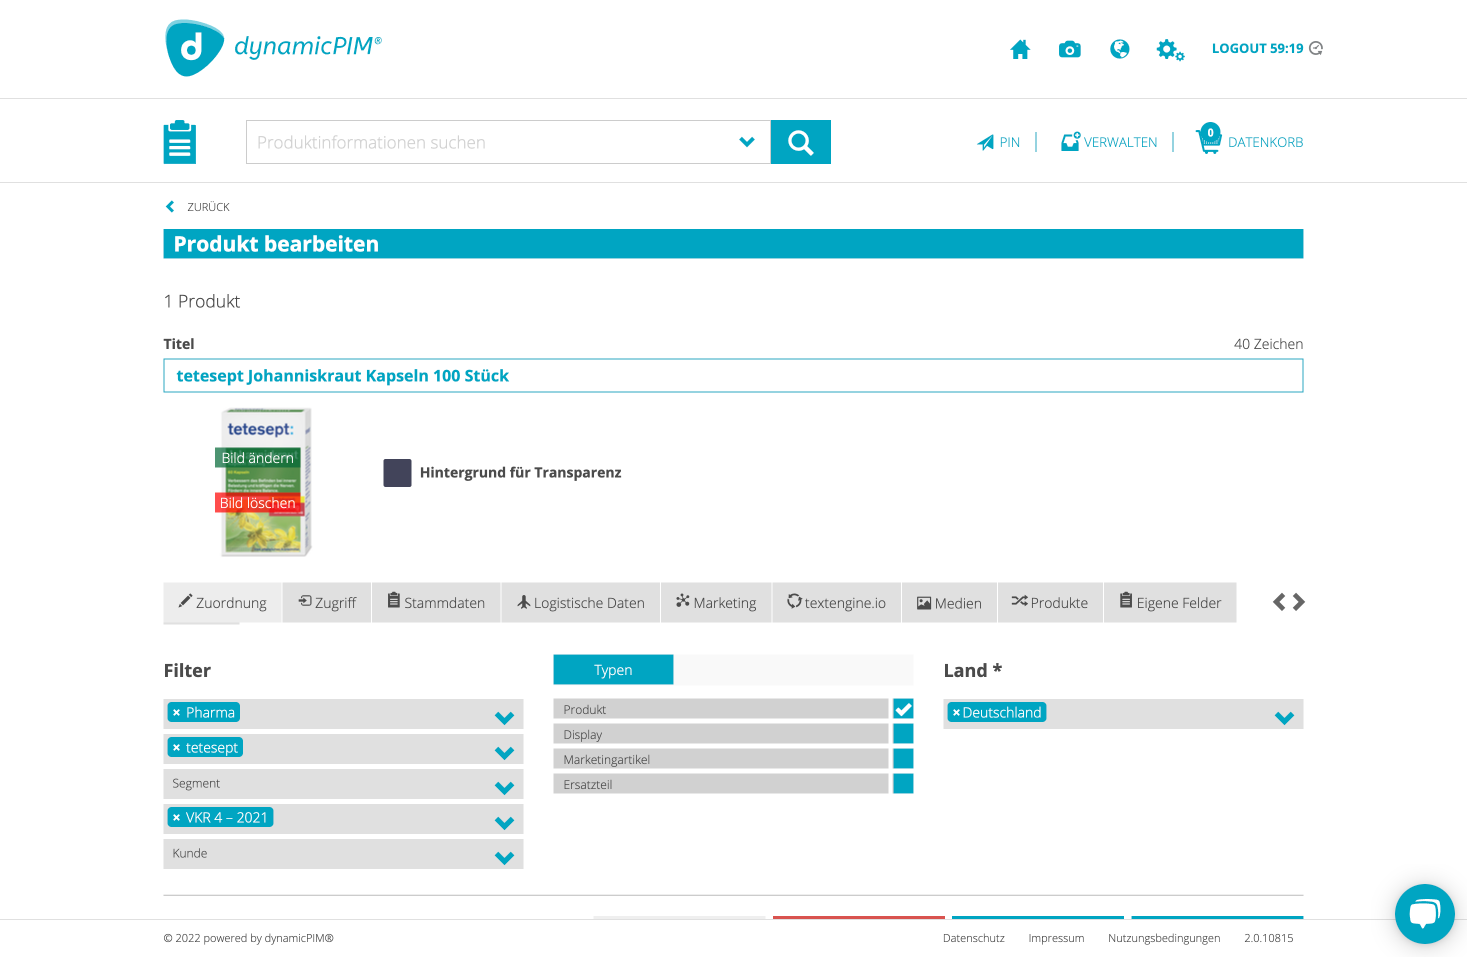Click the home icon in header
This screenshot has height=957, width=1467.
coord(1020,49)
